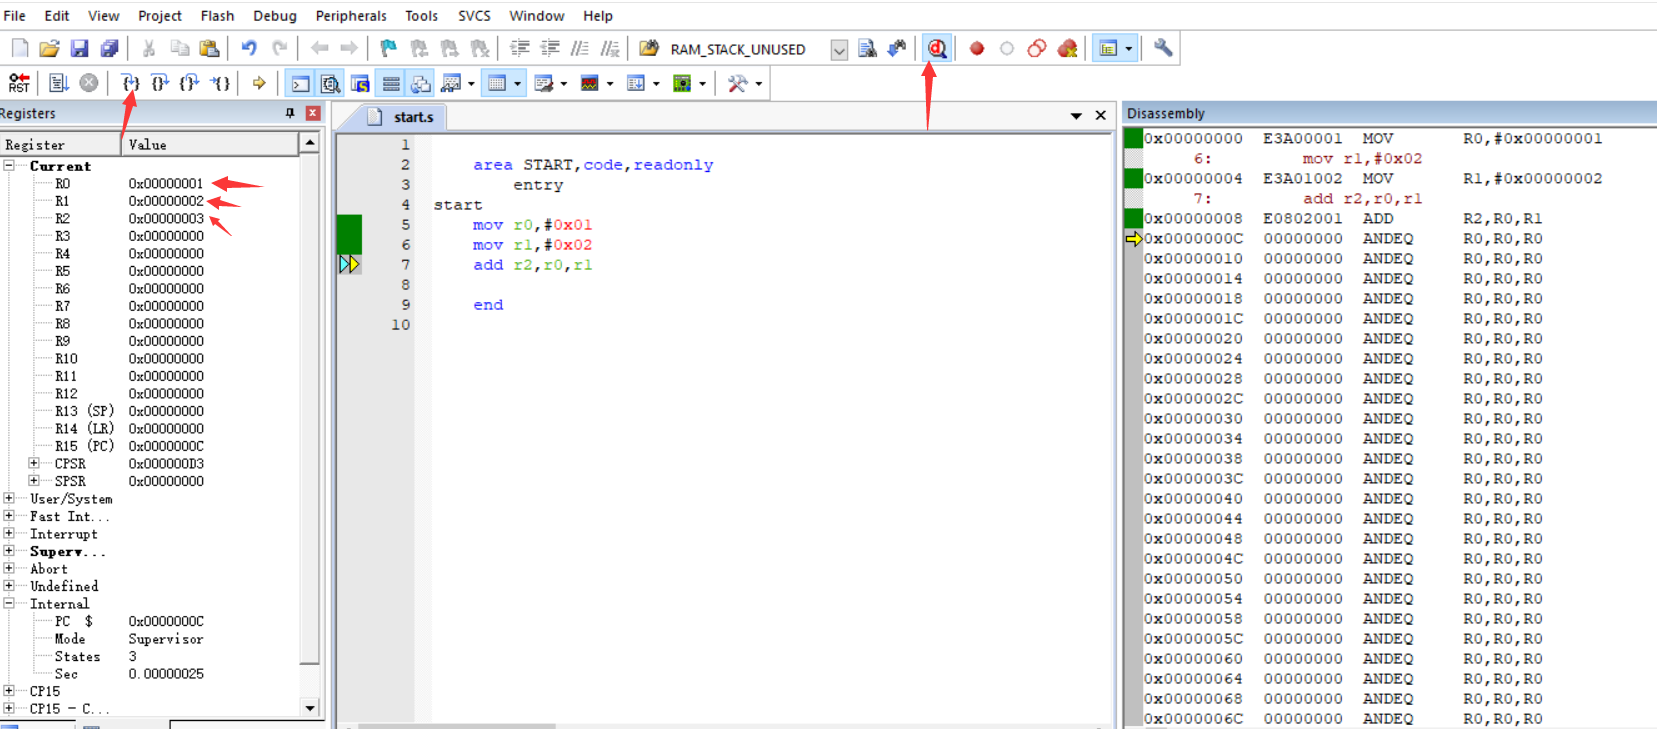The image size is (1657, 729).
Task: Open Configuration with the wrench icon
Action: point(1163,48)
